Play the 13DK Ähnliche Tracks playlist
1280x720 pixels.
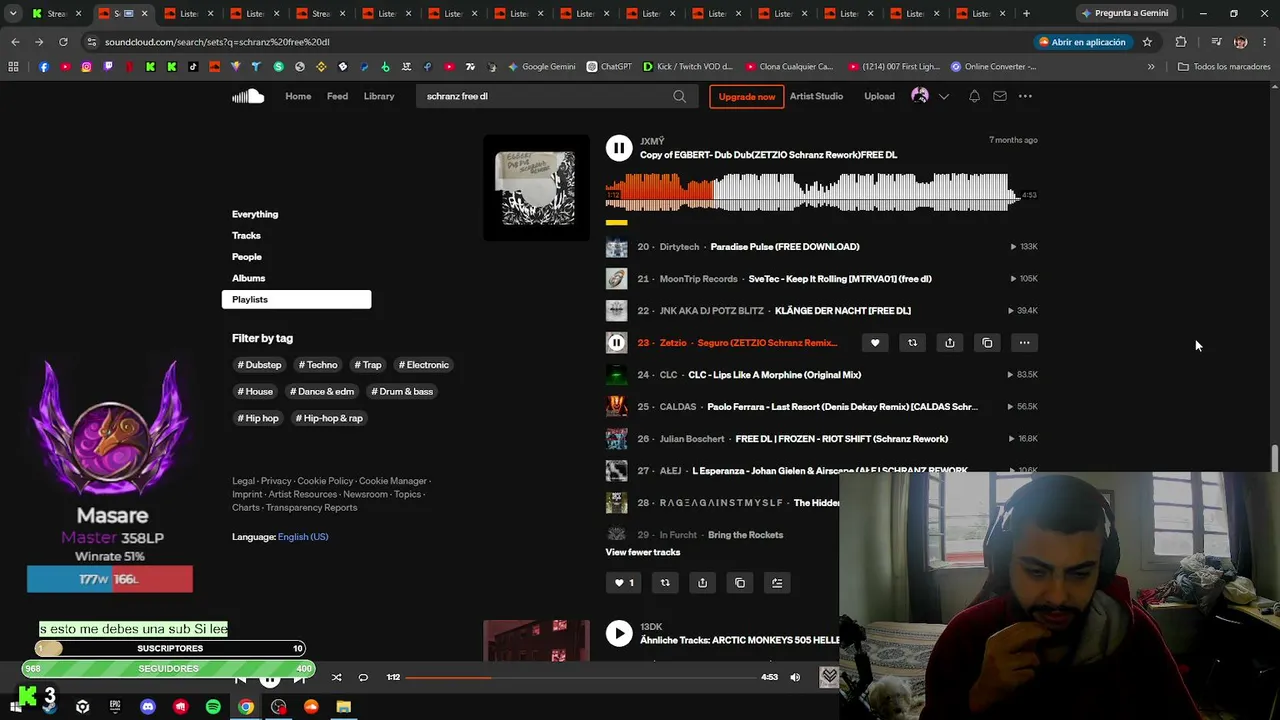[x=619, y=634]
